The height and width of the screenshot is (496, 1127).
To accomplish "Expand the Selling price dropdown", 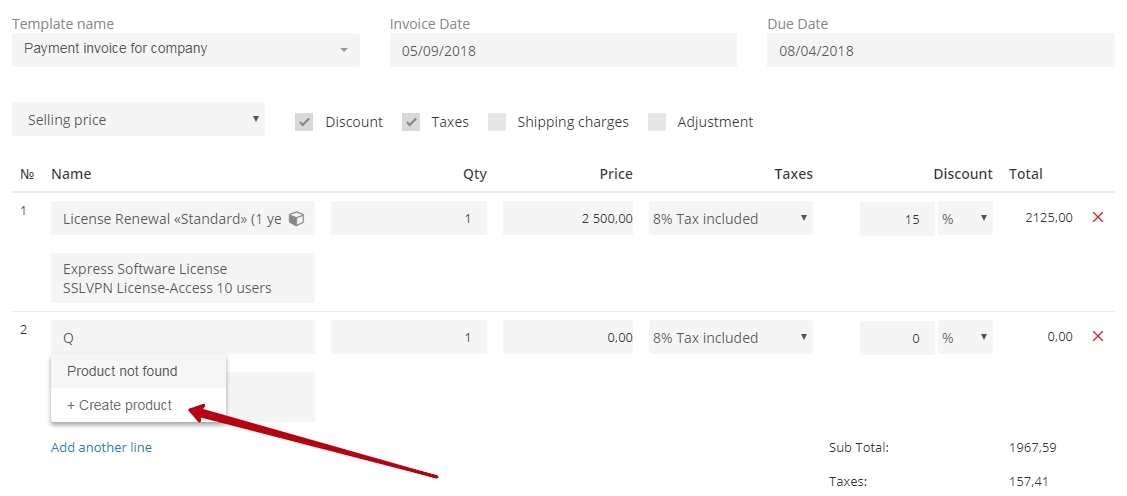I will tap(139, 119).
